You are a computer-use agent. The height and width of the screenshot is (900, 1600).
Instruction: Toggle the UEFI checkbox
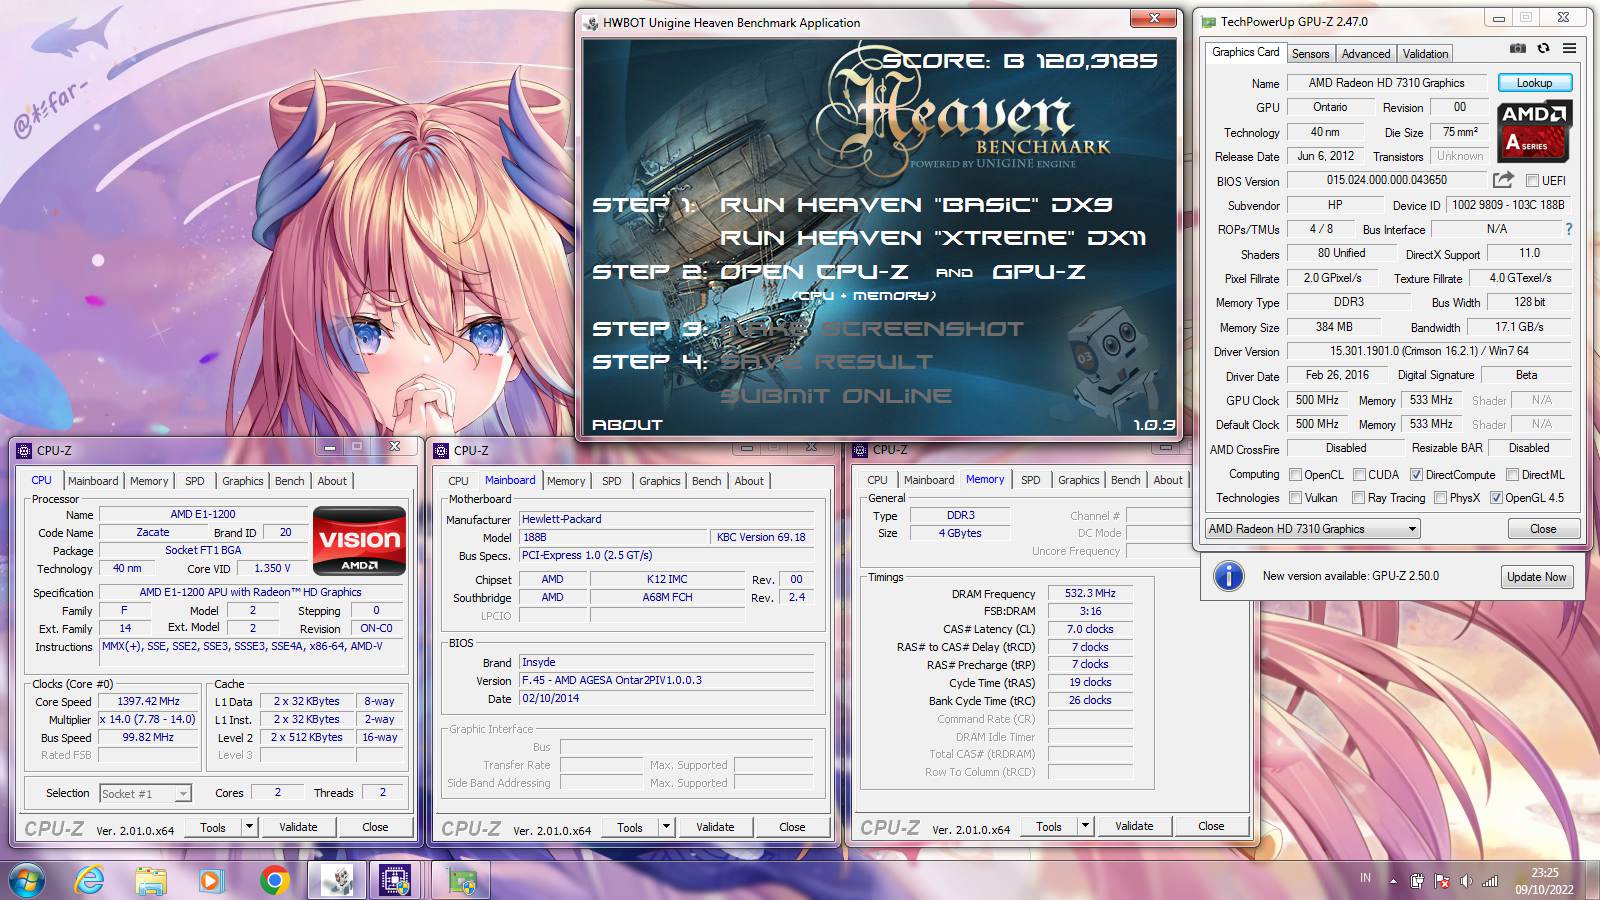point(1531,181)
